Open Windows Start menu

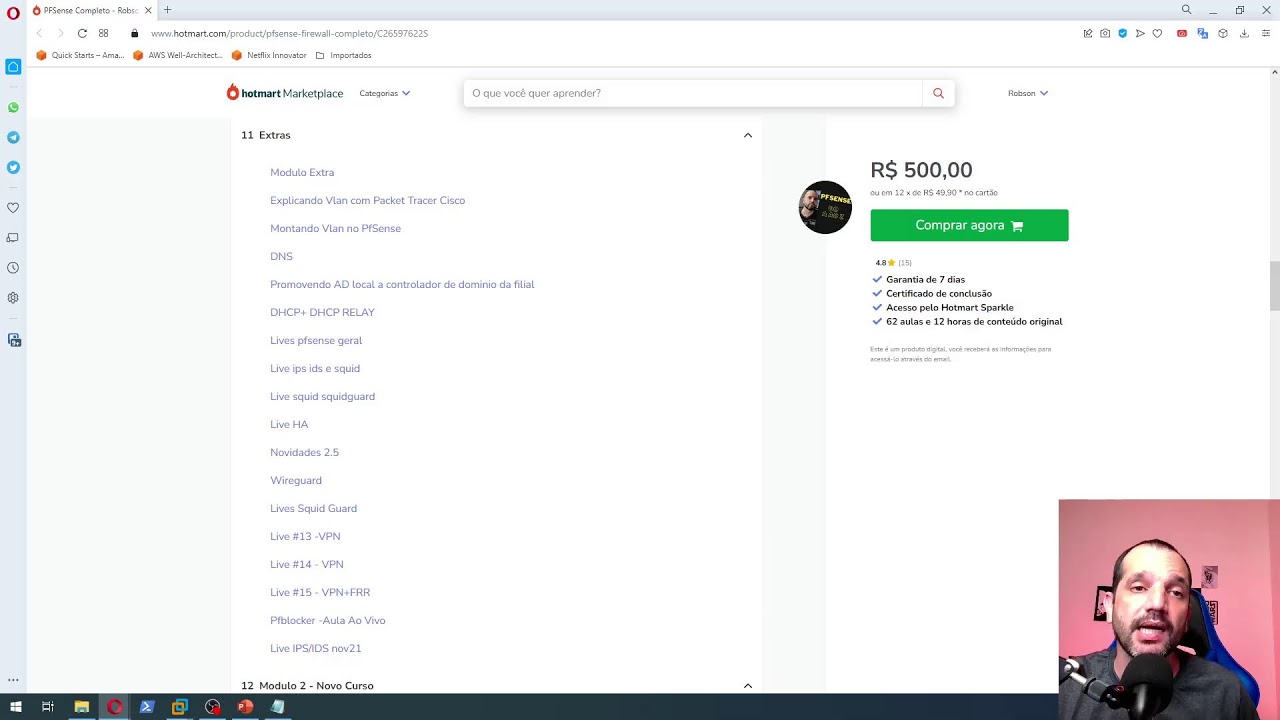click(15, 707)
